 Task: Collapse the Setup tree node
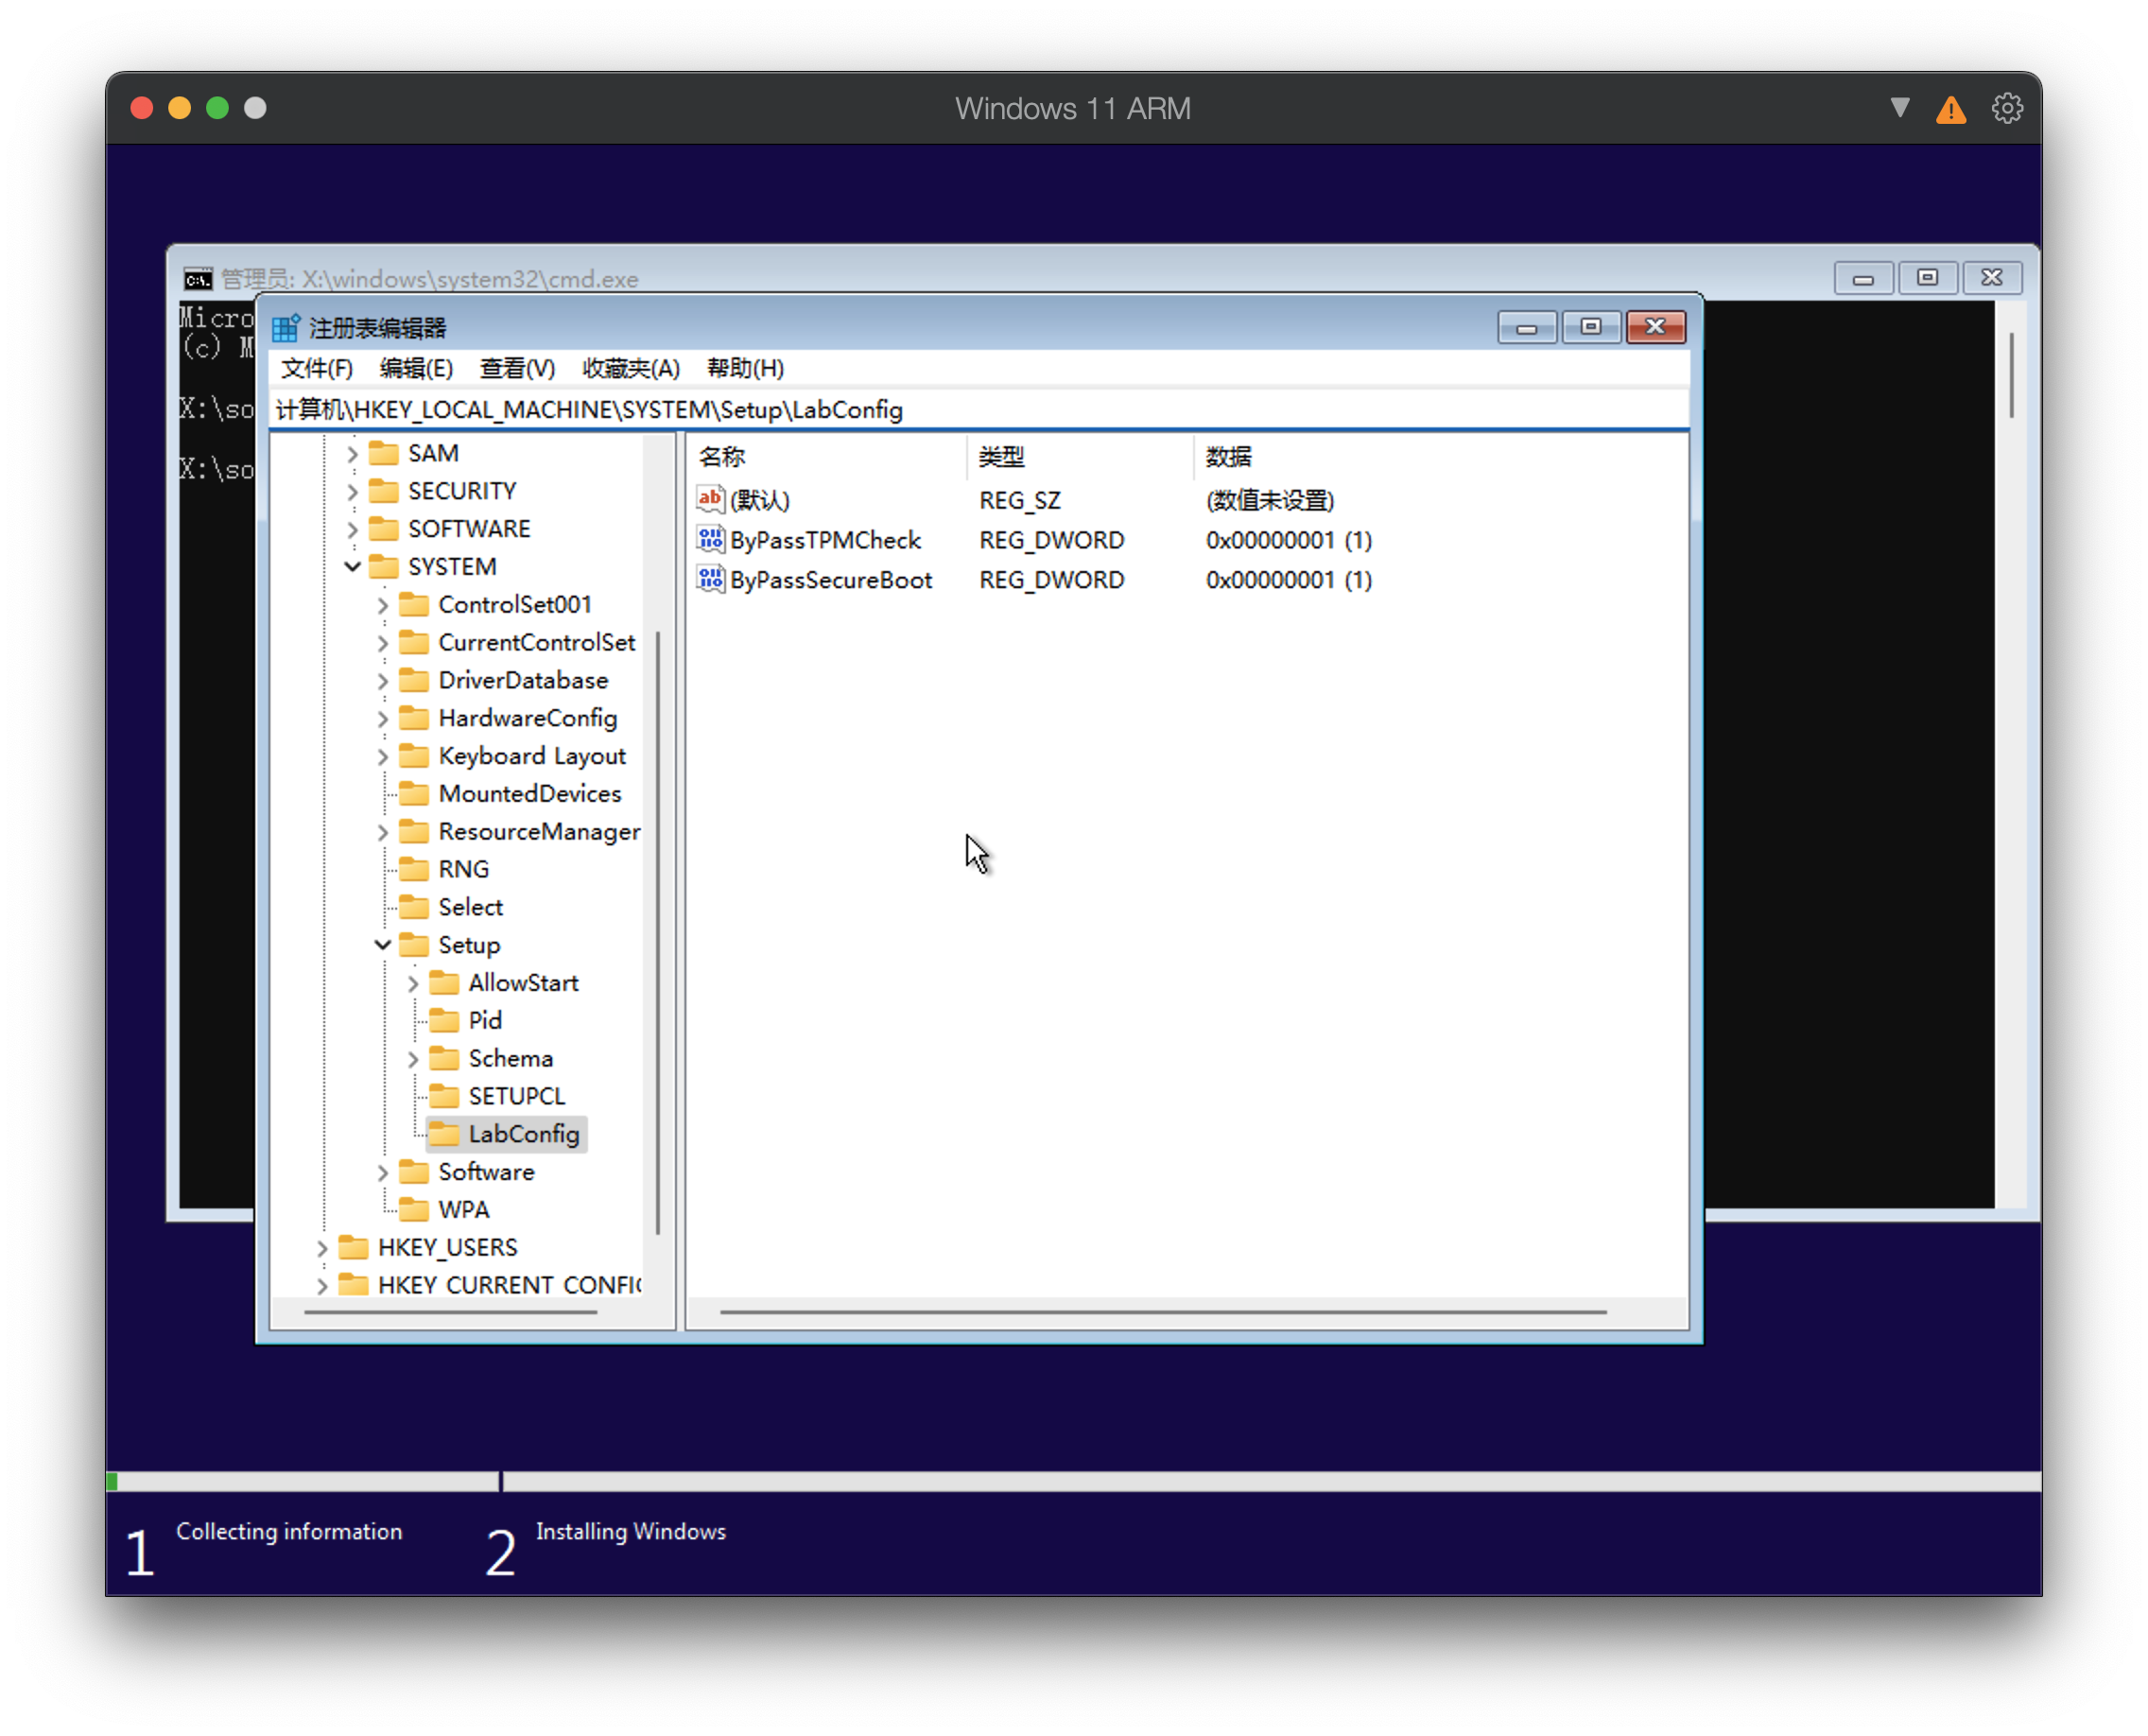point(383,944)
